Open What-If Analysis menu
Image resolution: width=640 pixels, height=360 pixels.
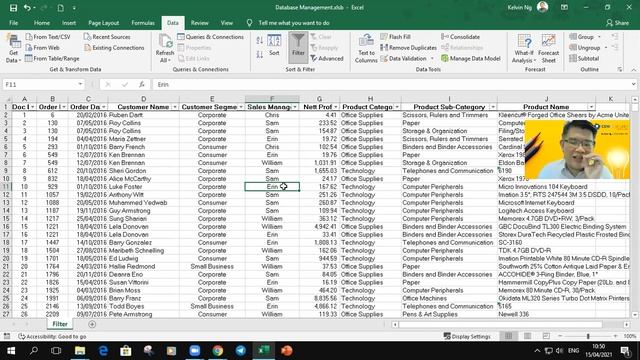coord(524,49)
